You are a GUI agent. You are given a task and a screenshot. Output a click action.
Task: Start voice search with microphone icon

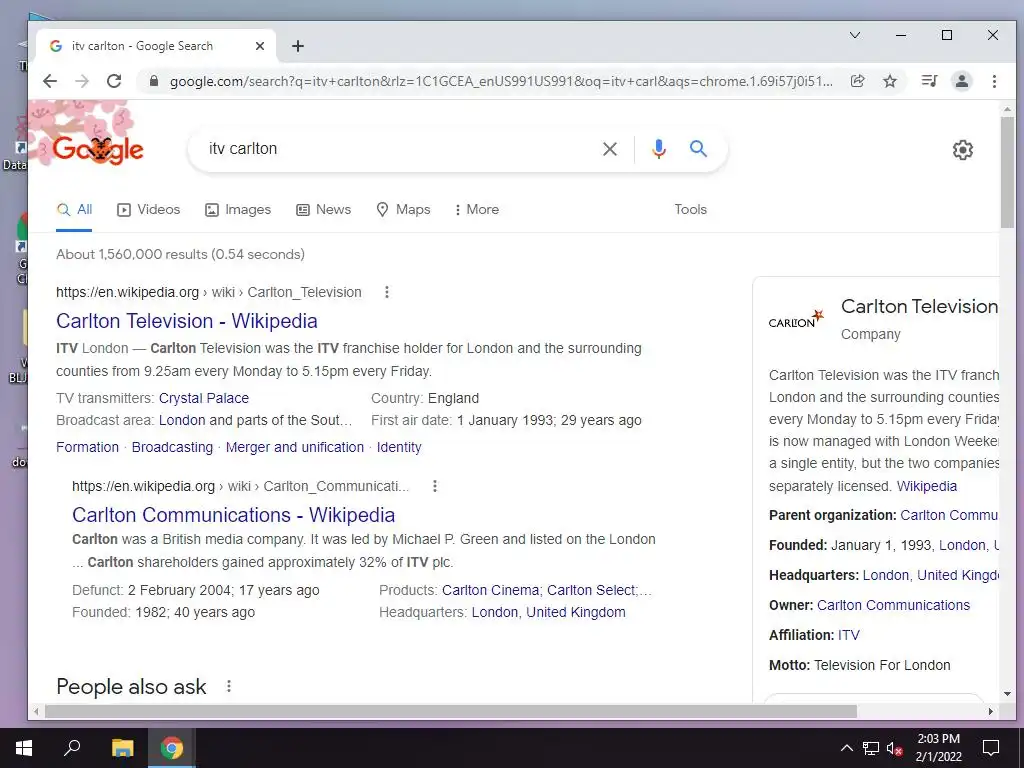click(659, 149)
